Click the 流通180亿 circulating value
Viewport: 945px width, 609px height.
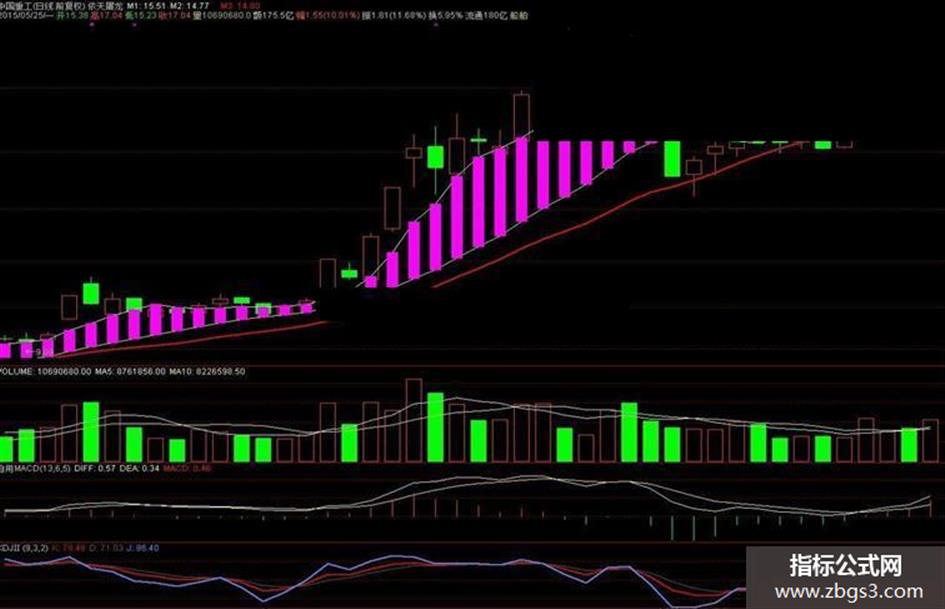pos(486,16)
